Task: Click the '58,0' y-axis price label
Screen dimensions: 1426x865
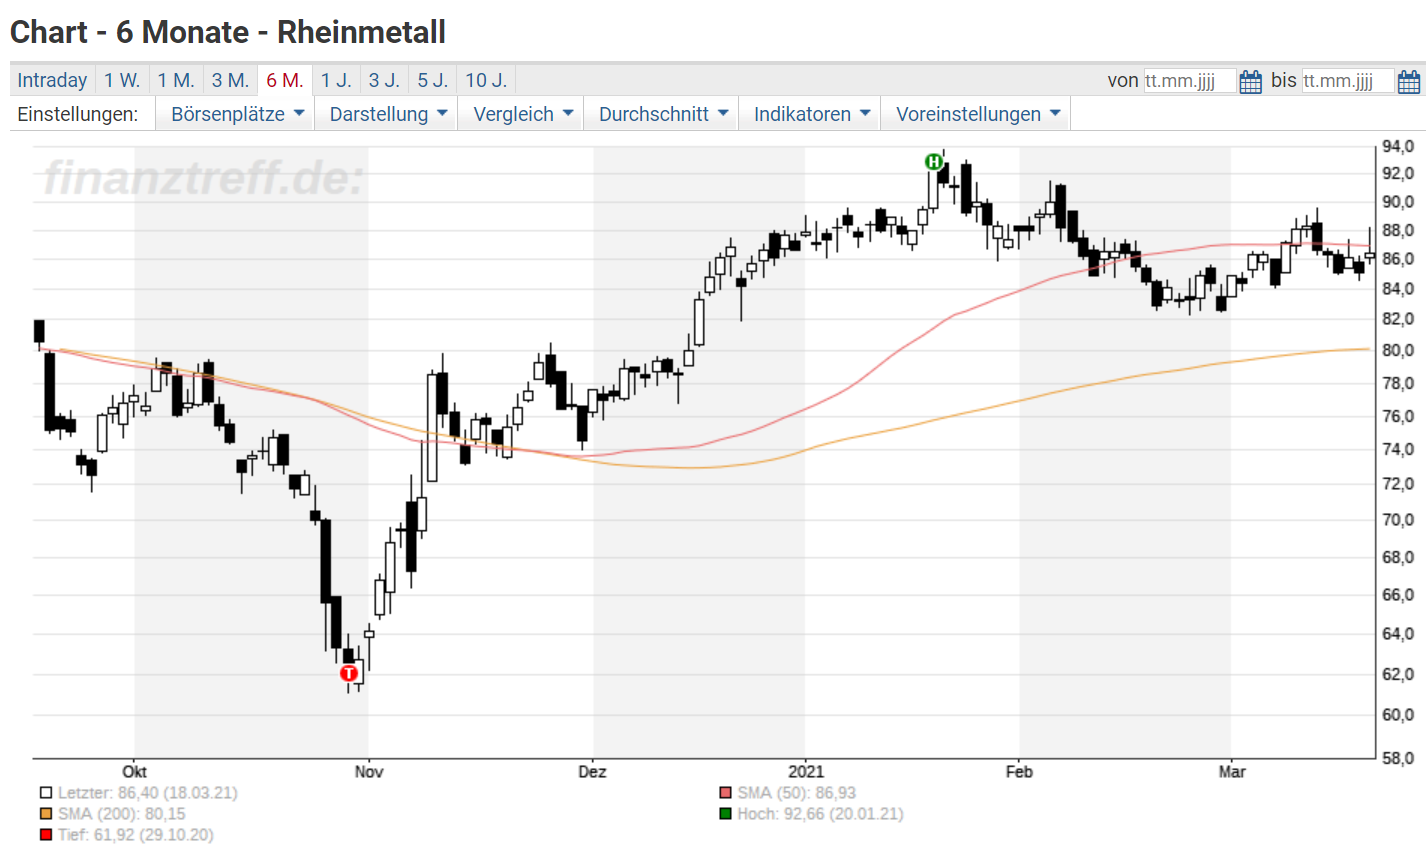Action: tap(1398, 758)
